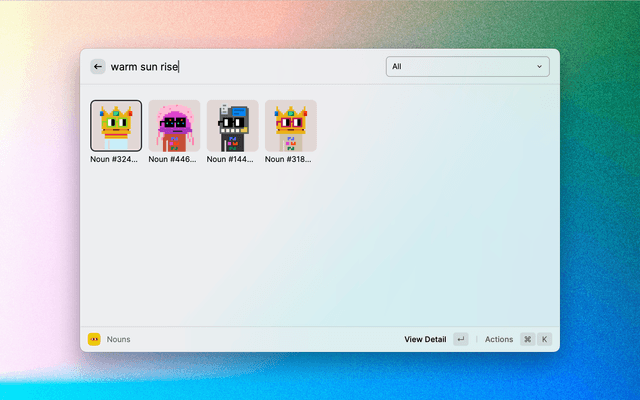
Task: Select the Noun #144 robot-head image
Action: (232, 126)
